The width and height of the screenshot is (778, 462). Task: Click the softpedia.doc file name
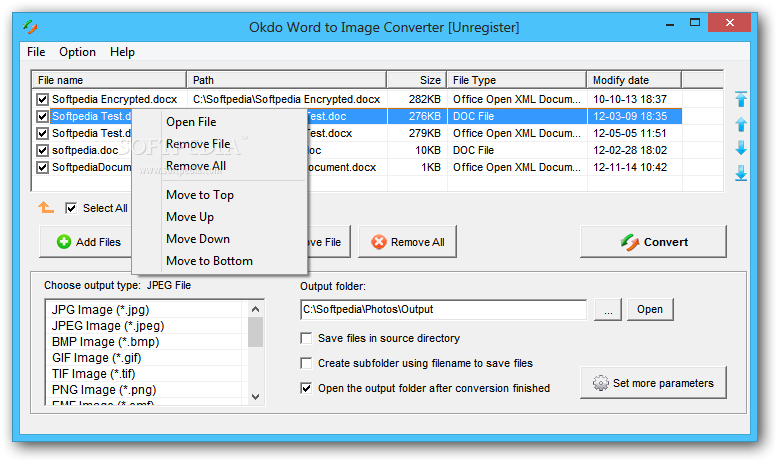[85, 150]
